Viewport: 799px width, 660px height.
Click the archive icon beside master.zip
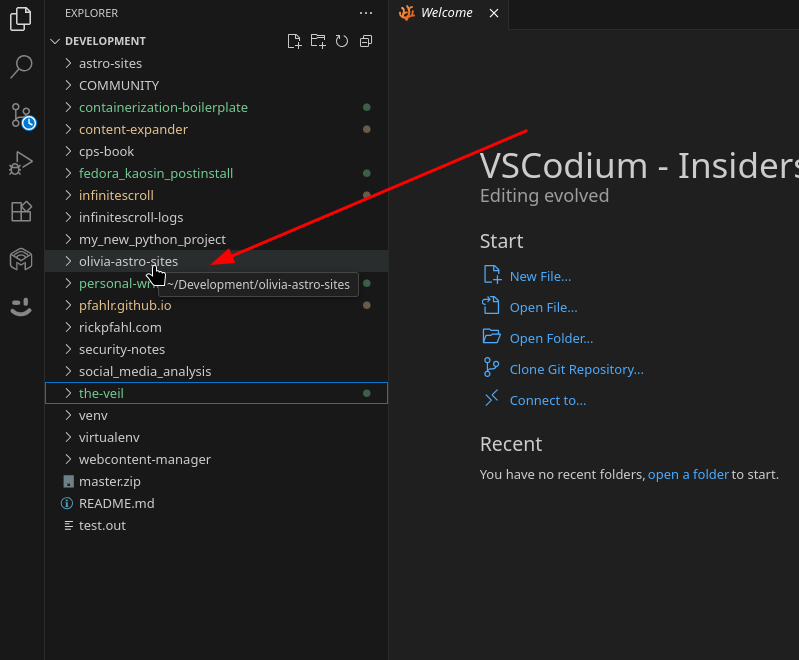point(68,482)
